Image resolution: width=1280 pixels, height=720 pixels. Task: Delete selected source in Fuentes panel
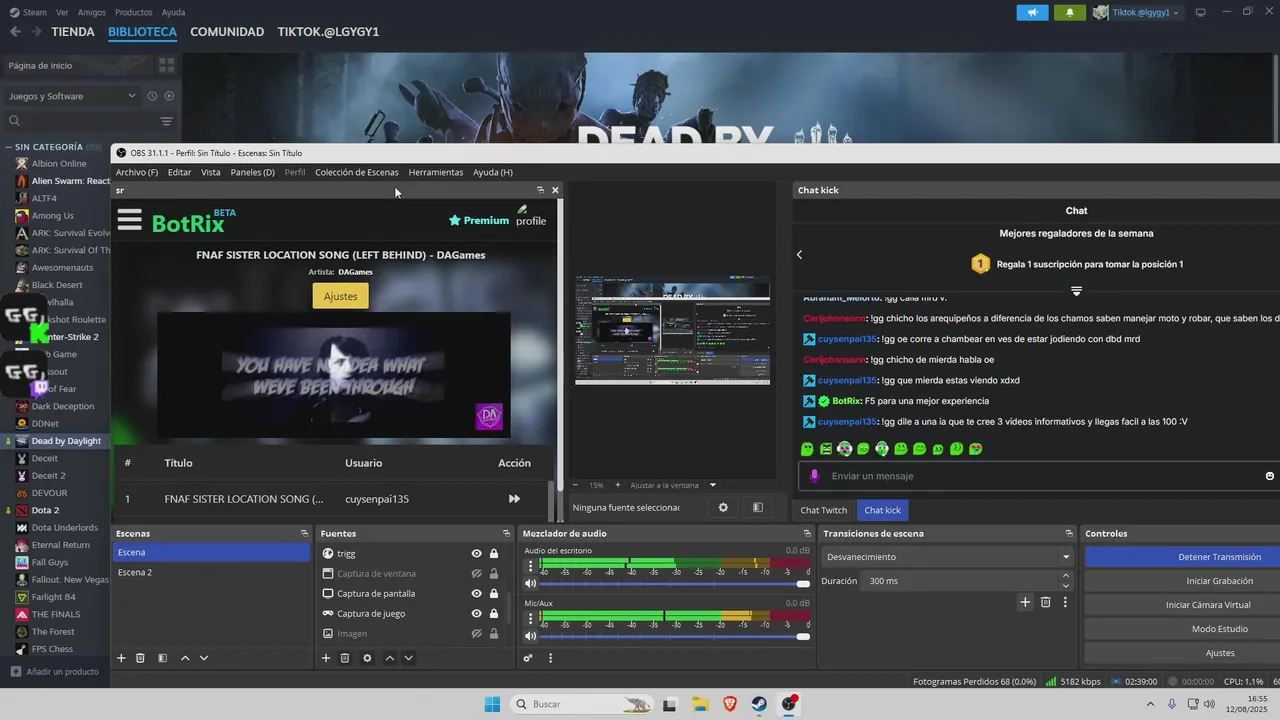point(345,658)
